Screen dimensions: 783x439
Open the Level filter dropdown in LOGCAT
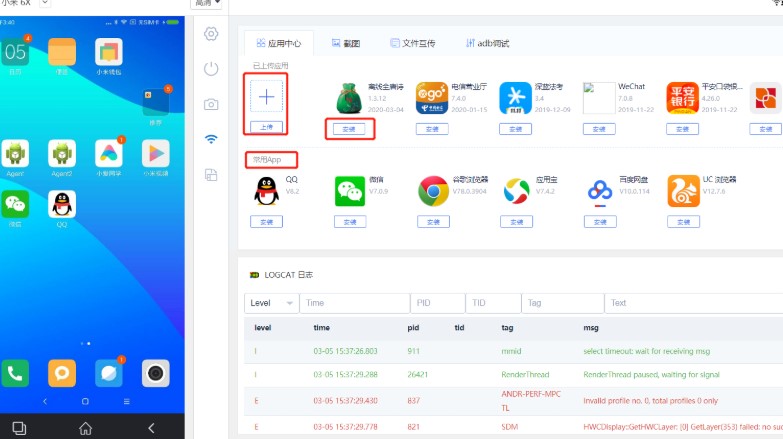(272, 303)
